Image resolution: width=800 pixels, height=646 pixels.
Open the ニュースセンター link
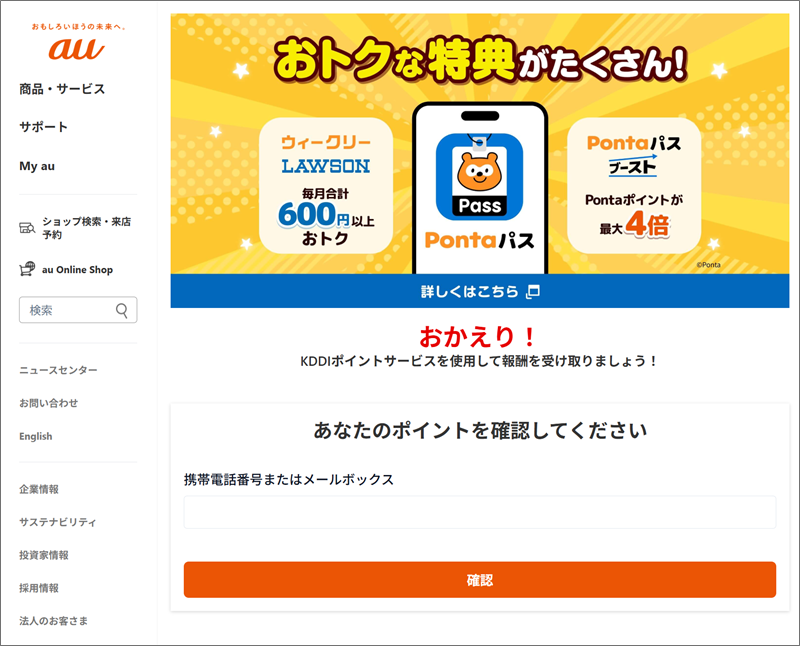(58, 370)
